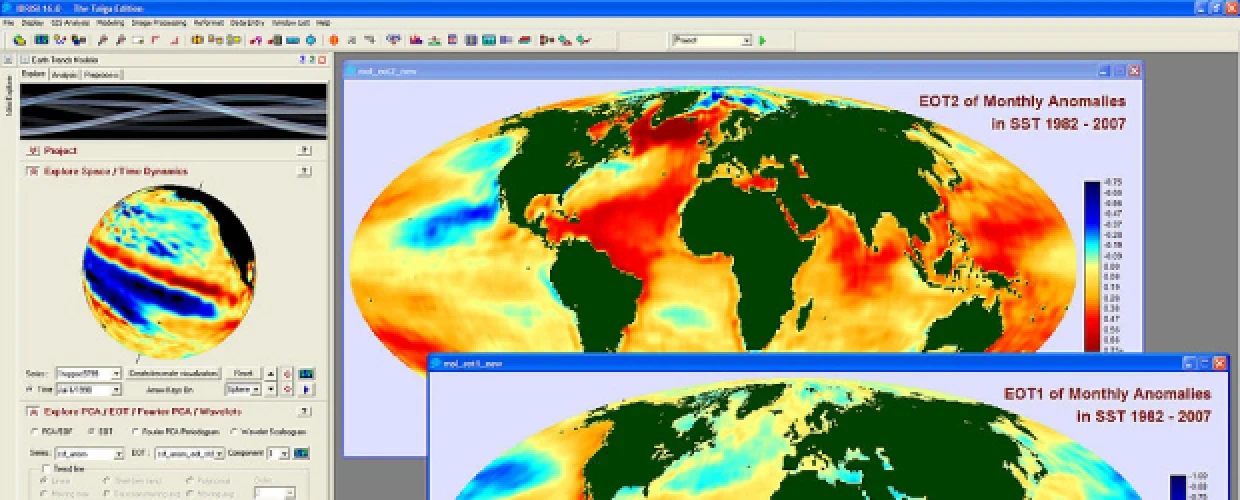The image size is (1240, 500).
Task: Close the Earth Trends Modeler panel
Action: 322,60
